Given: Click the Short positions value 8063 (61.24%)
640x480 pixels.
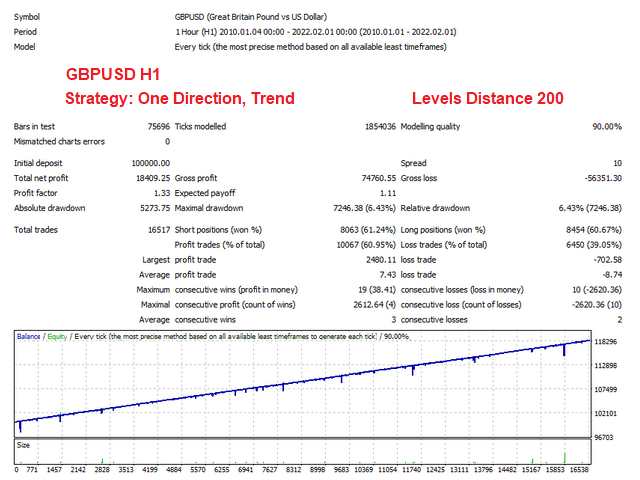Looking at the screenshot, I should 368,230.
